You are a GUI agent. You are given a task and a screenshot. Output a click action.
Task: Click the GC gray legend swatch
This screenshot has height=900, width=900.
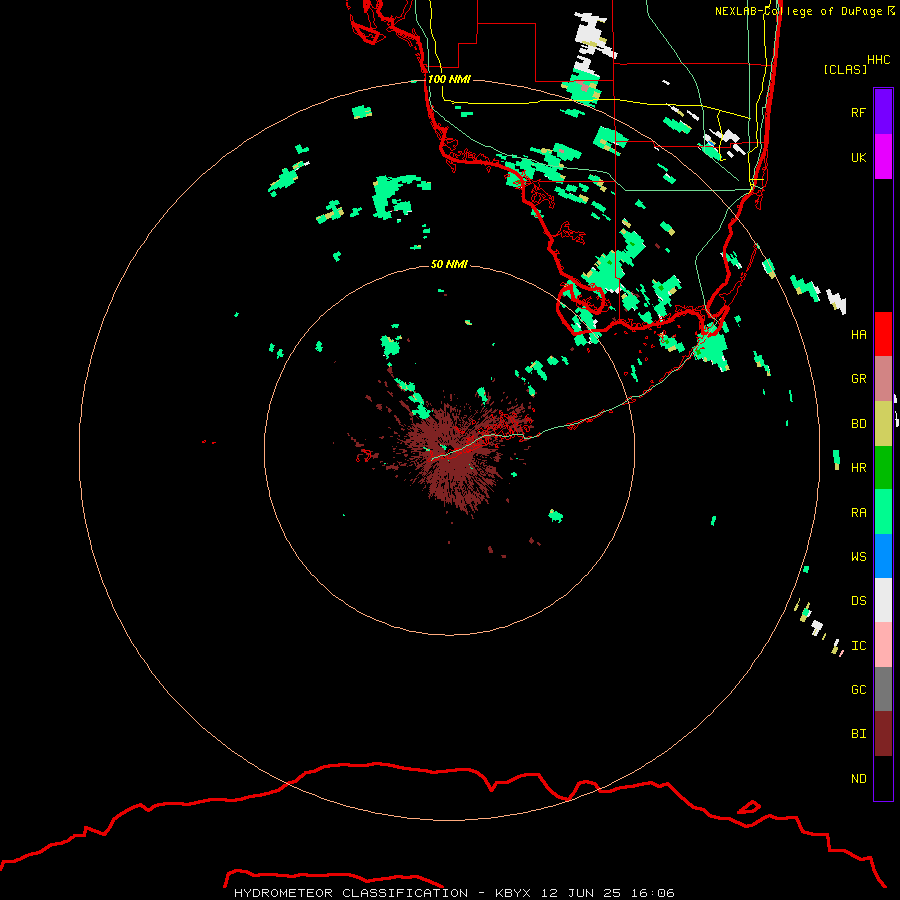883,689
